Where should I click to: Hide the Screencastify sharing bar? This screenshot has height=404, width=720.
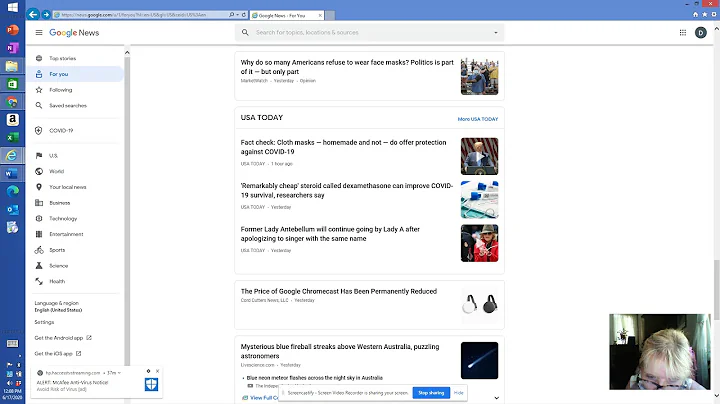point(458,393)
